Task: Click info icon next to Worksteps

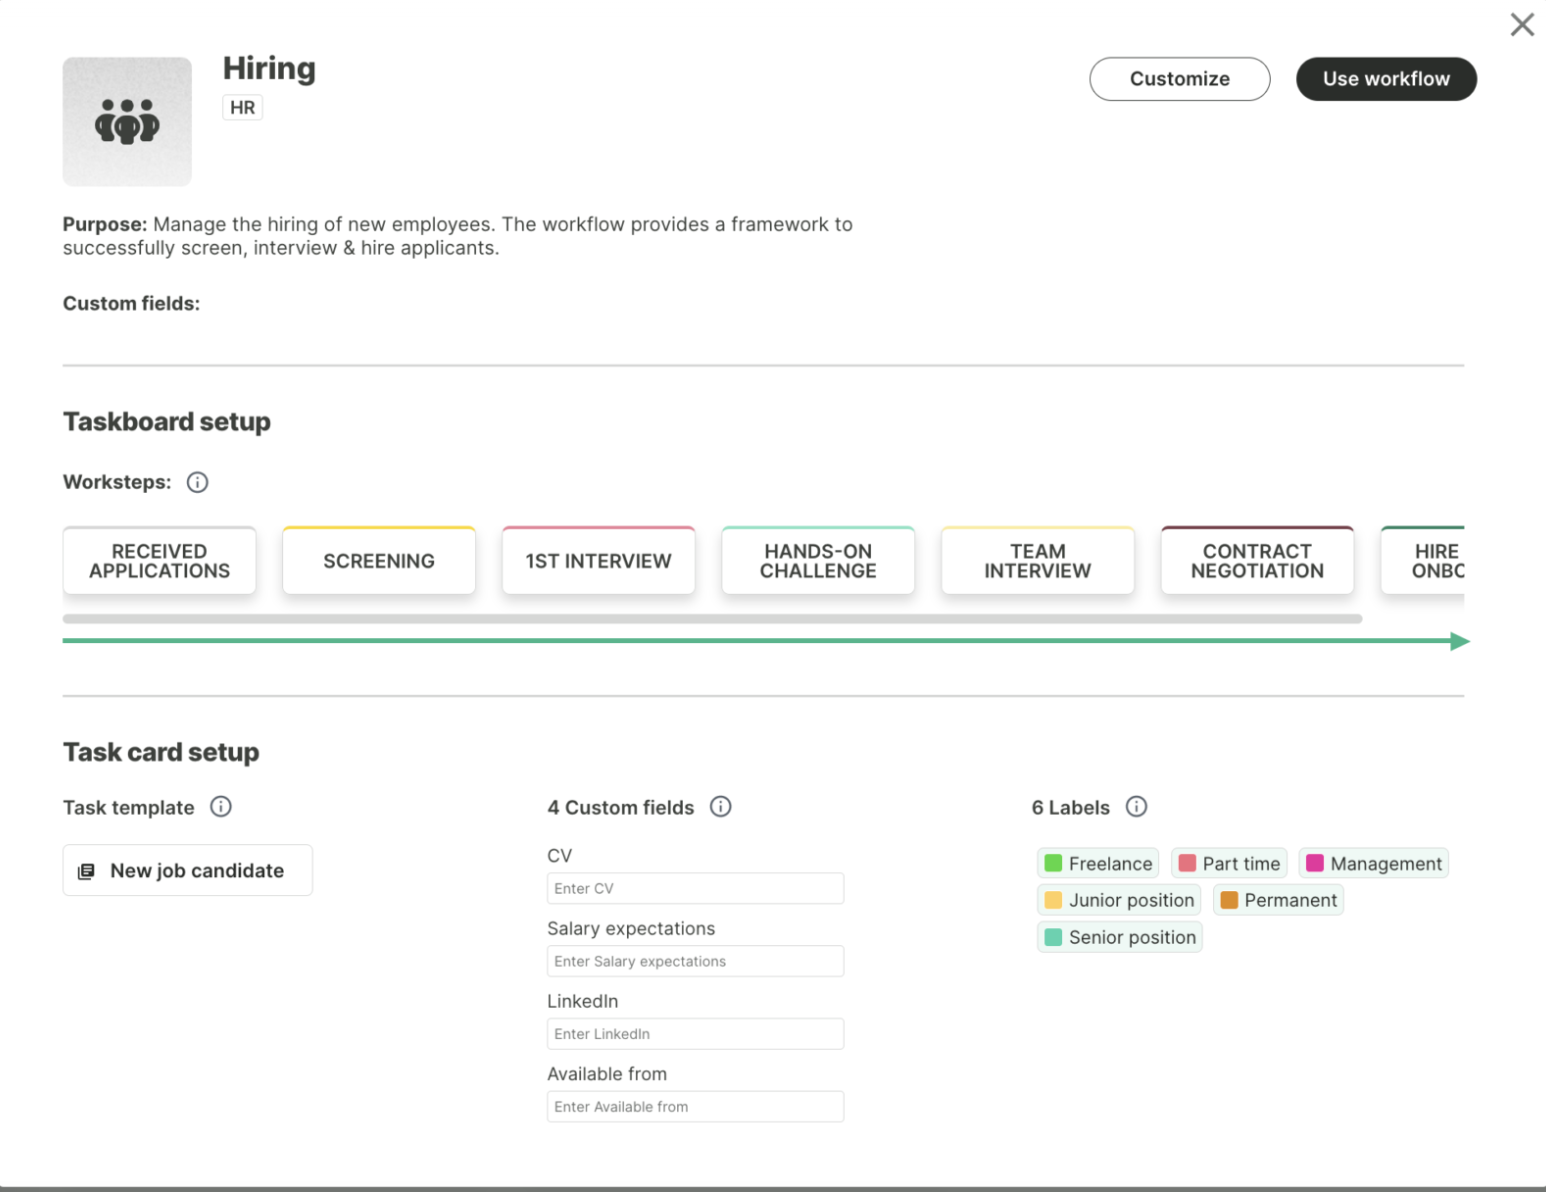Action: click(198, 482)
